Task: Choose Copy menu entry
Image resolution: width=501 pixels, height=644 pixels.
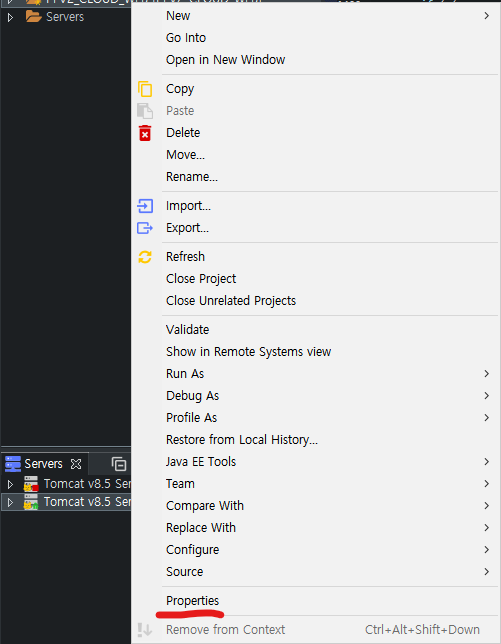Action: click(180, 89)
